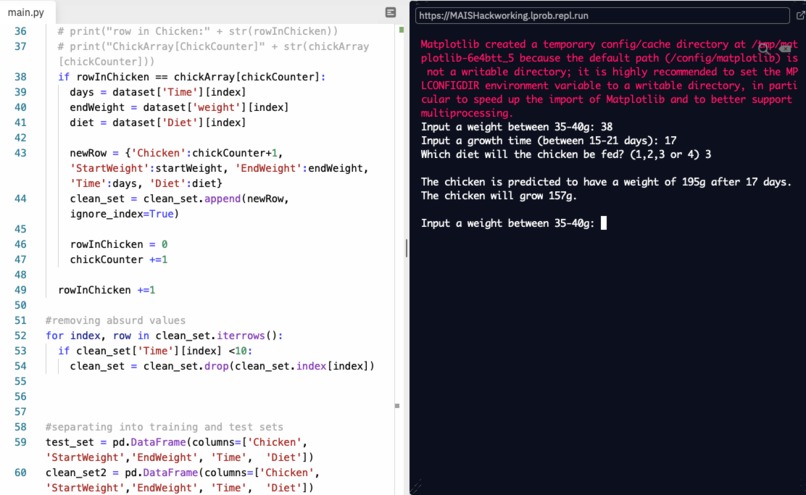Click line number 43 in the gutter

[21, 153]
